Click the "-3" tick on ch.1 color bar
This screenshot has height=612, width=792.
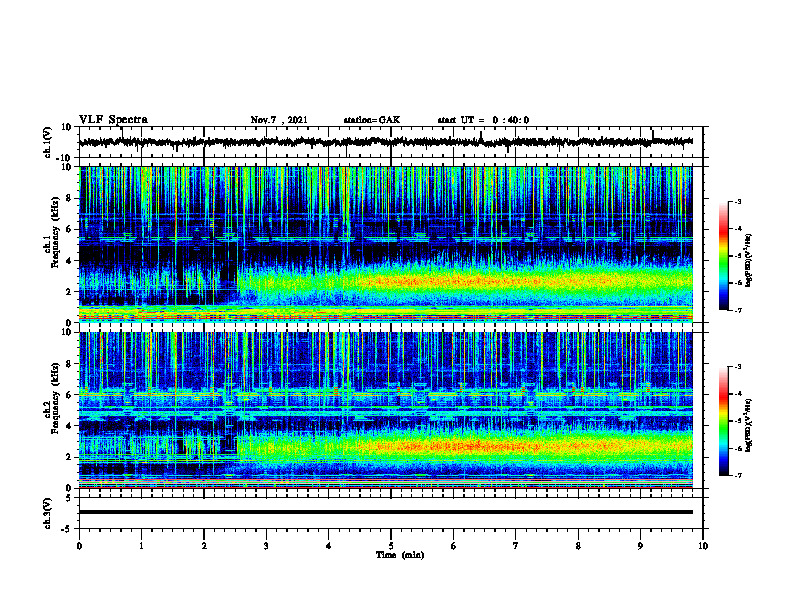(737, 202)
